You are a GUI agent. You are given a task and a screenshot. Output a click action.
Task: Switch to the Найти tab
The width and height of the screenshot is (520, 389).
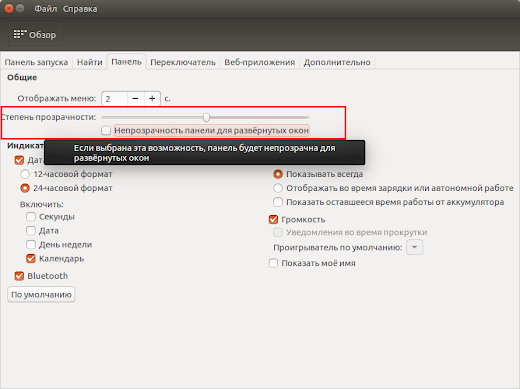[x=90, y=62]
